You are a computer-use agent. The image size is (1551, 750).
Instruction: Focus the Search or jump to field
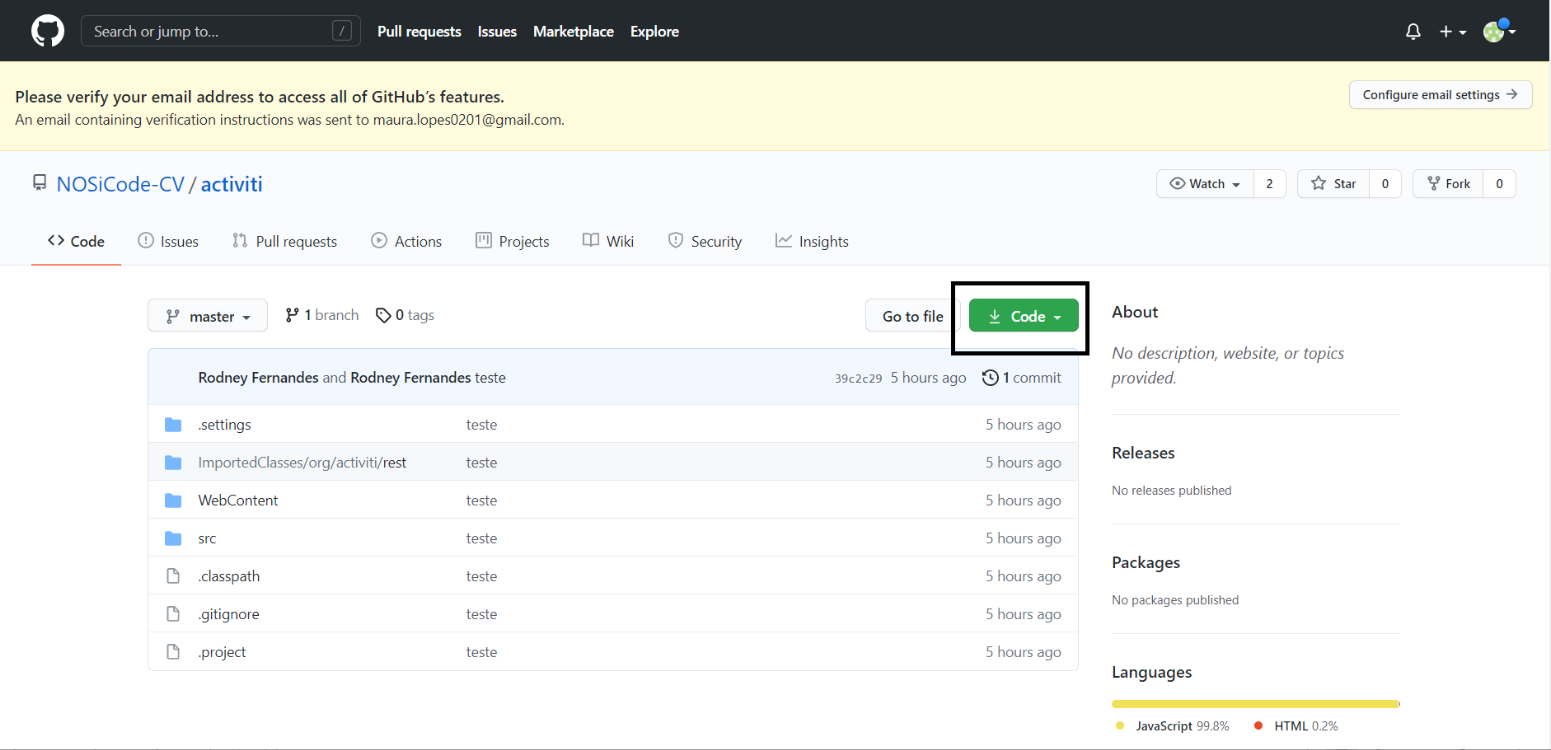tap(220, 31)
